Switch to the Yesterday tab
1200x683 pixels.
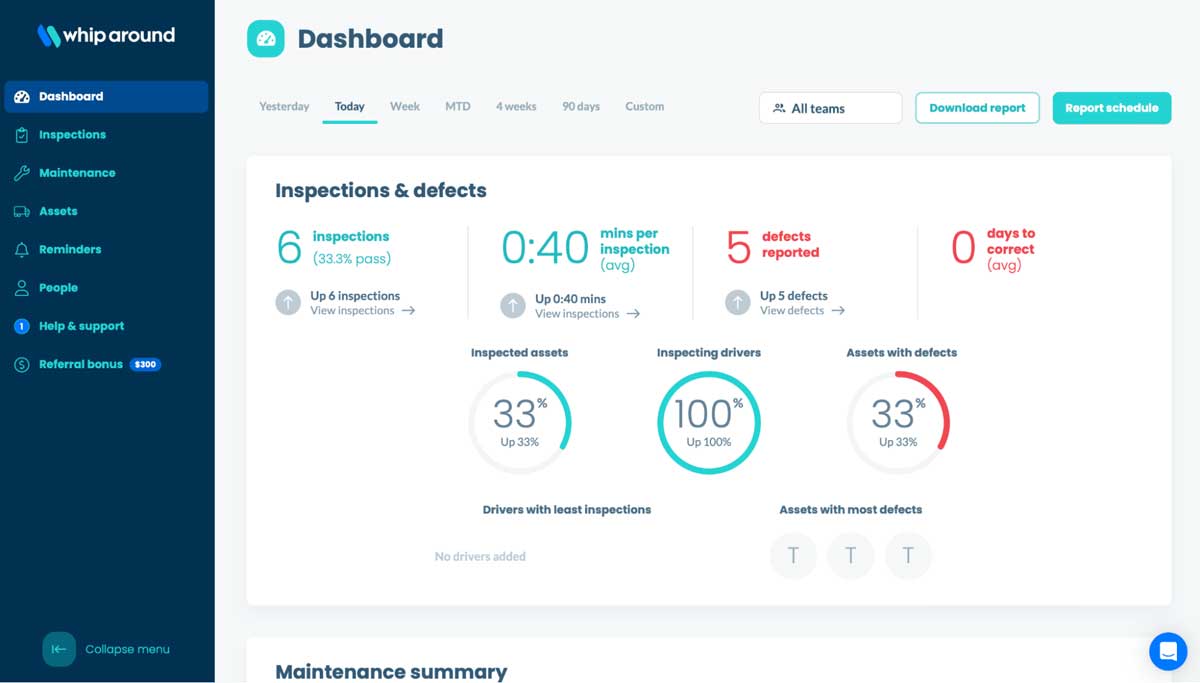[x=283, y=105]
